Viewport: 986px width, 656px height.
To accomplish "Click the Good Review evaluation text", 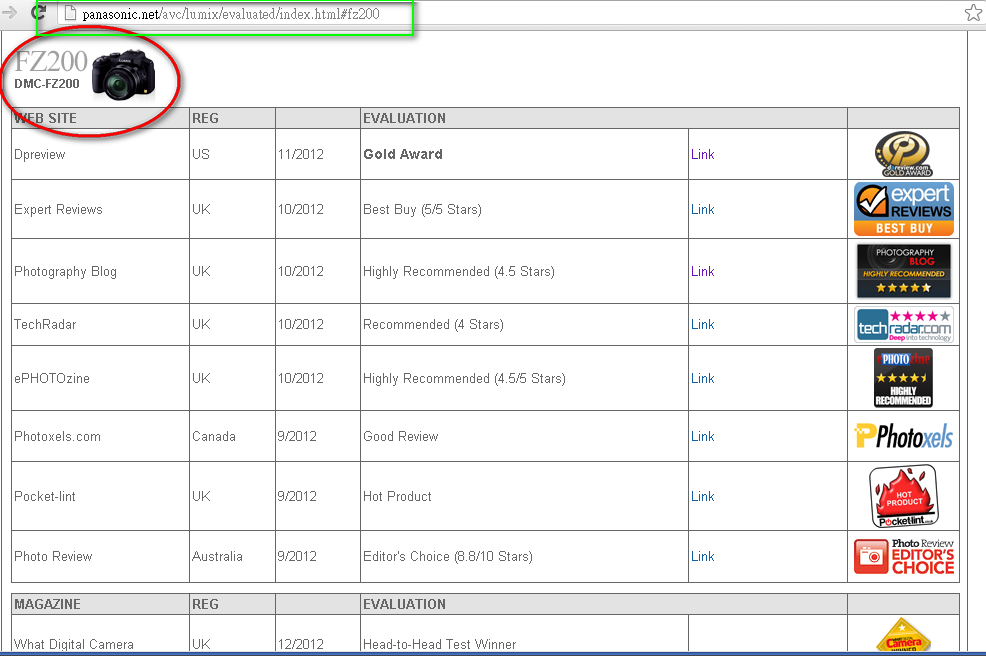I will pyautogui.click(x=401, y=436).
